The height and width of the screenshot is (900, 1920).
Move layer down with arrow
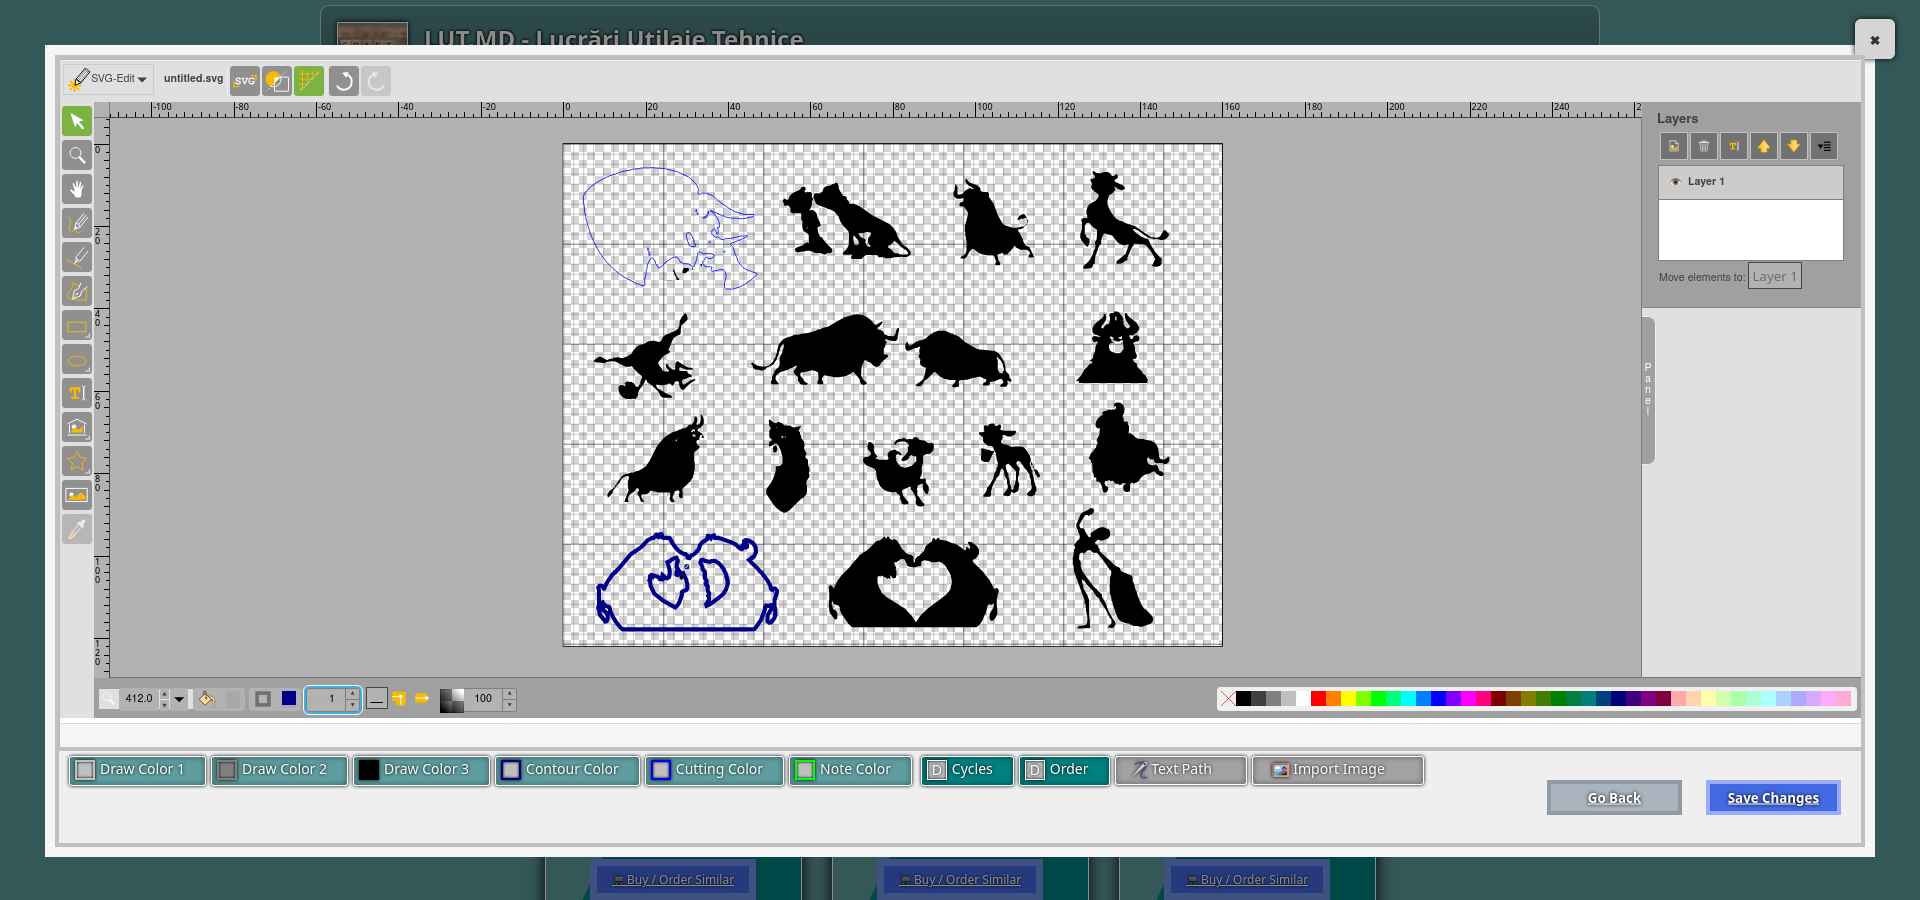click(x=1794, y=146)
